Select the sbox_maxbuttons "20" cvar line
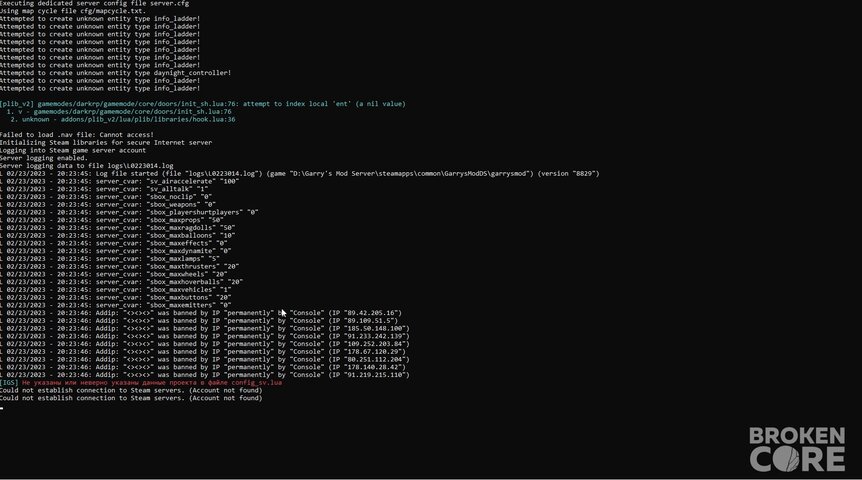This screenshot has width=862, height=480. pyautogui.click(x=115, y=297)
